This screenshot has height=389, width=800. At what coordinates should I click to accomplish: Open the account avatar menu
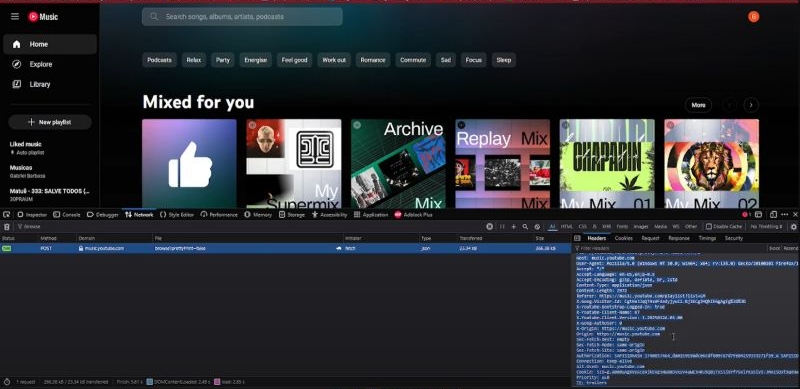(754, 16)
